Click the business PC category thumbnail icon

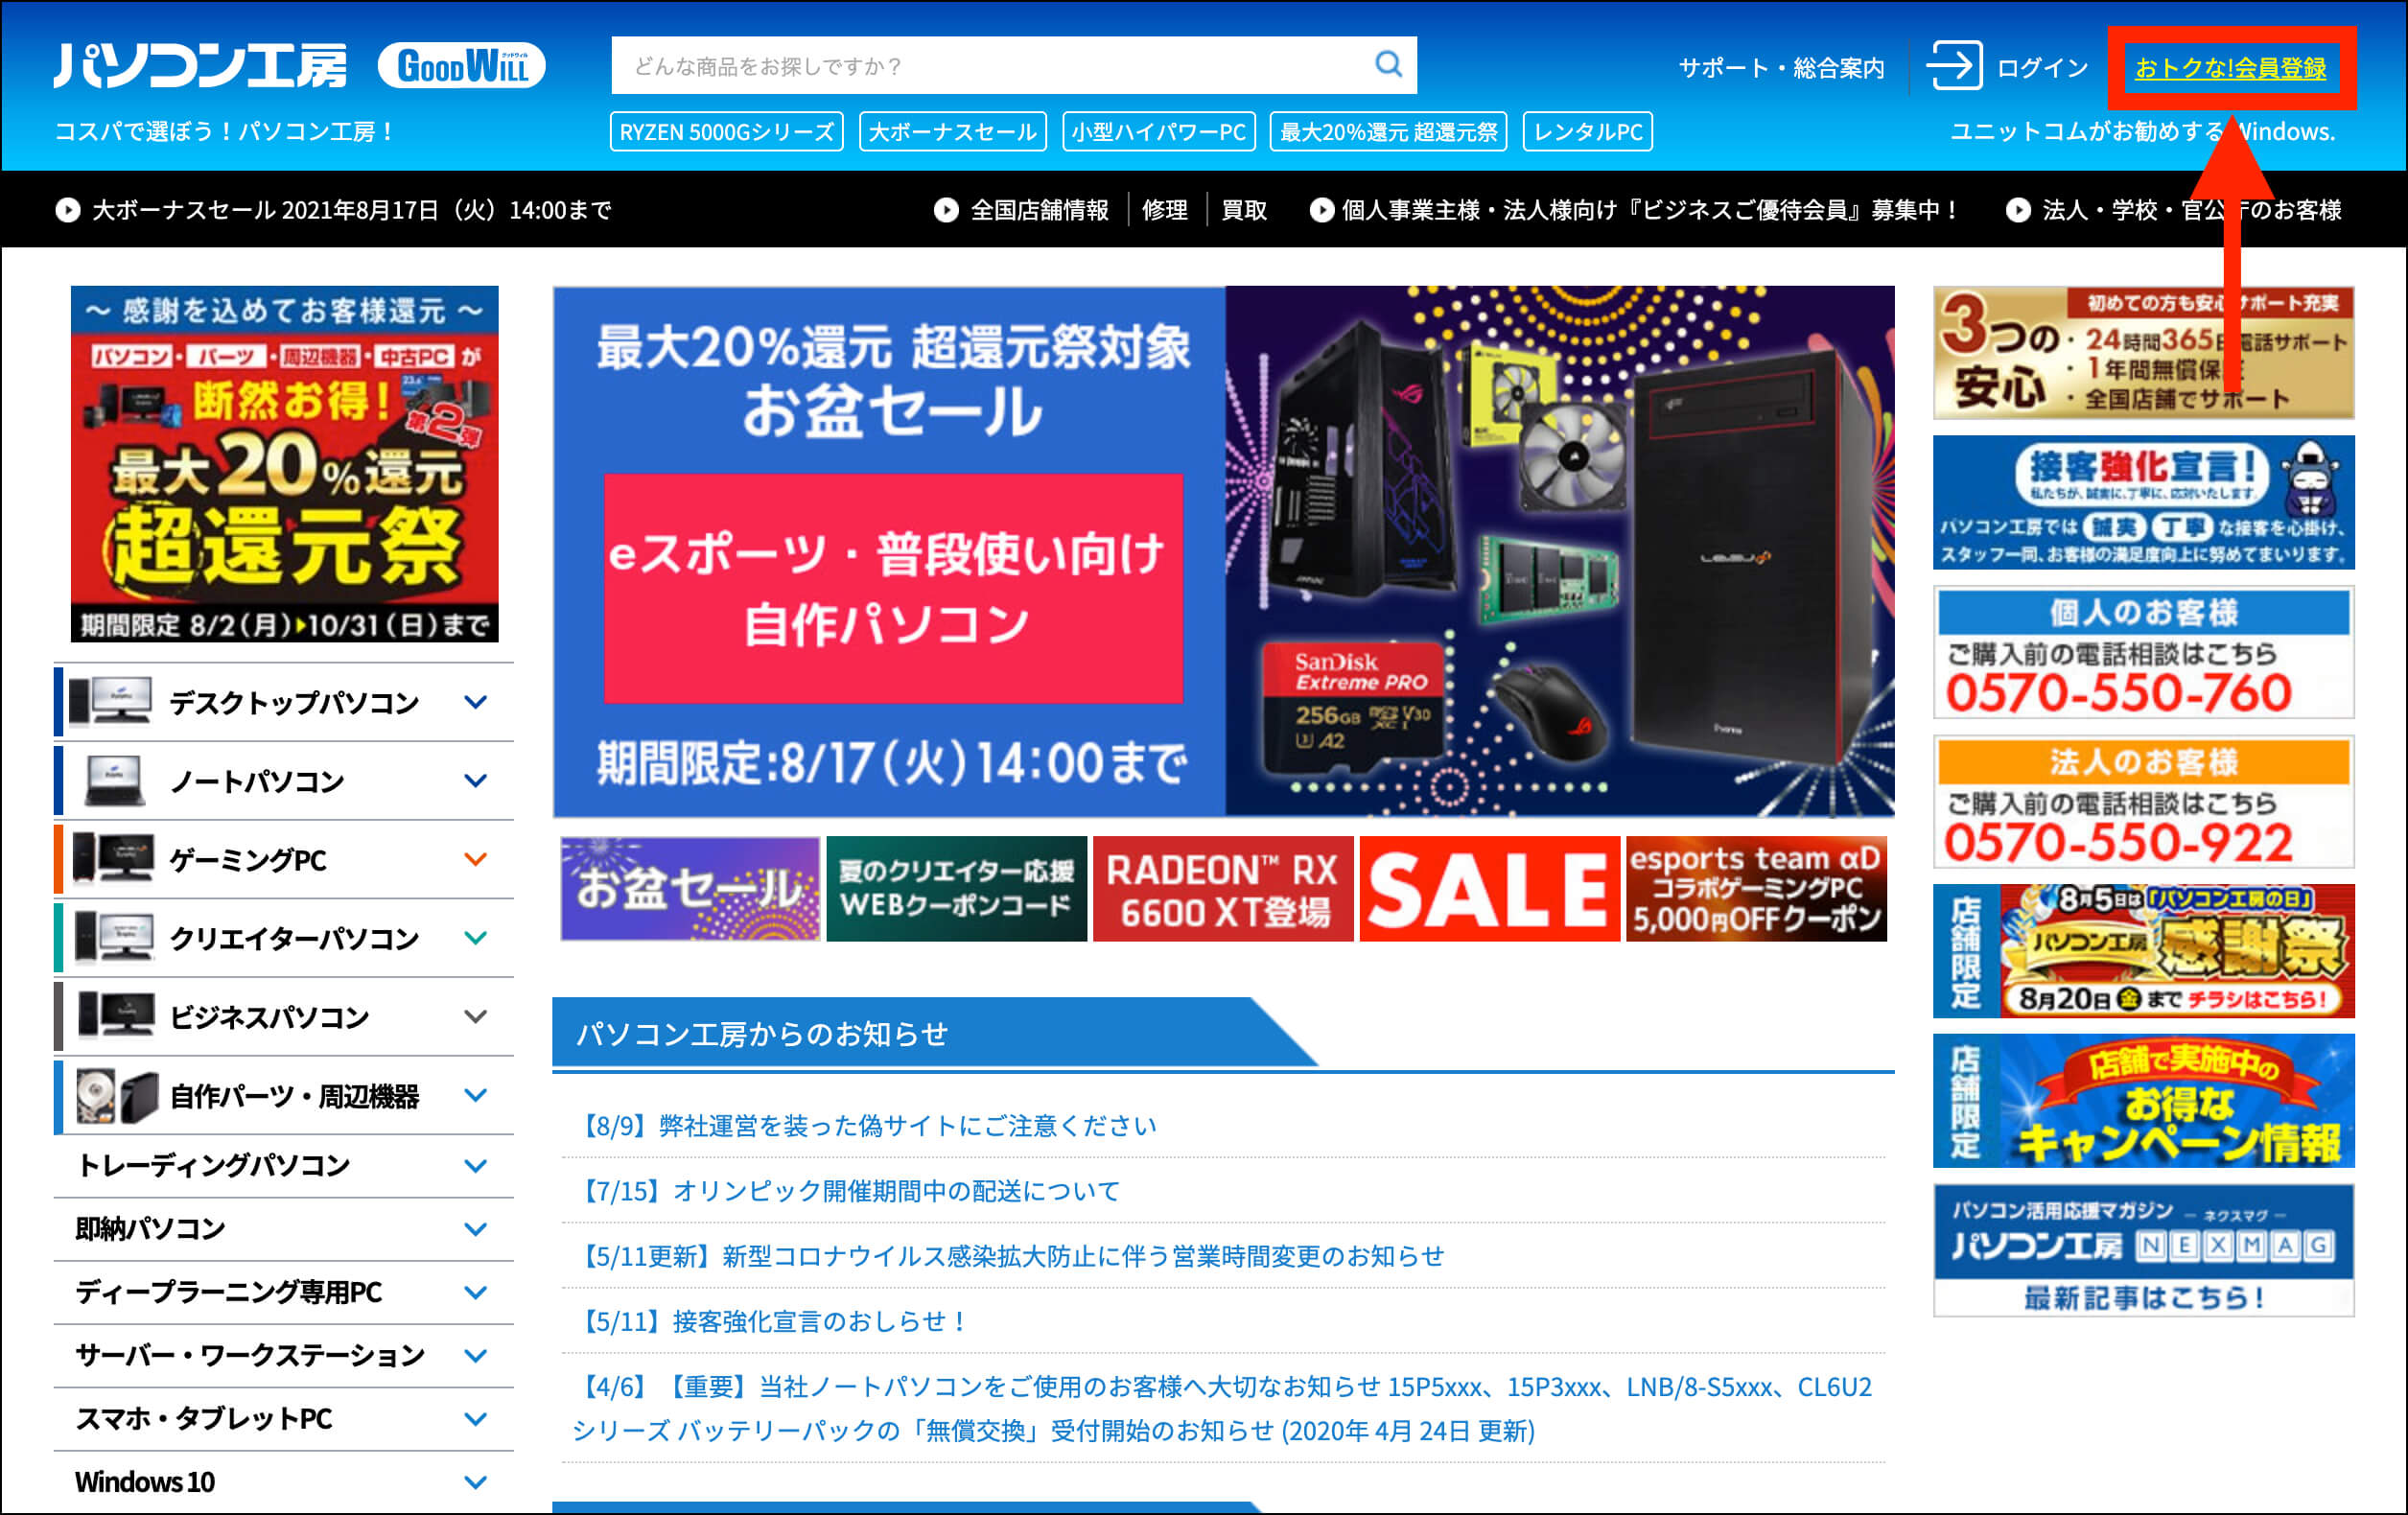[x=114, y=1016]
